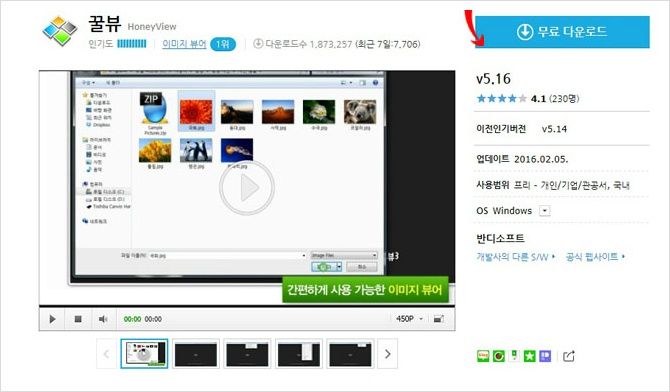The image size is (670, 392).
Task: Share via the green circle Band icon
Action: pyautogui.click(x=499, y=356)
